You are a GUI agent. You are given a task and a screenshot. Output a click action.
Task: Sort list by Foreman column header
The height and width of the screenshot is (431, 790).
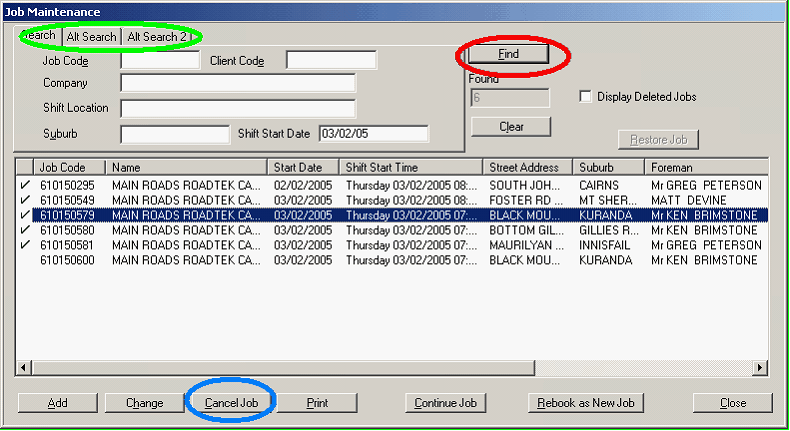[700, 167]
